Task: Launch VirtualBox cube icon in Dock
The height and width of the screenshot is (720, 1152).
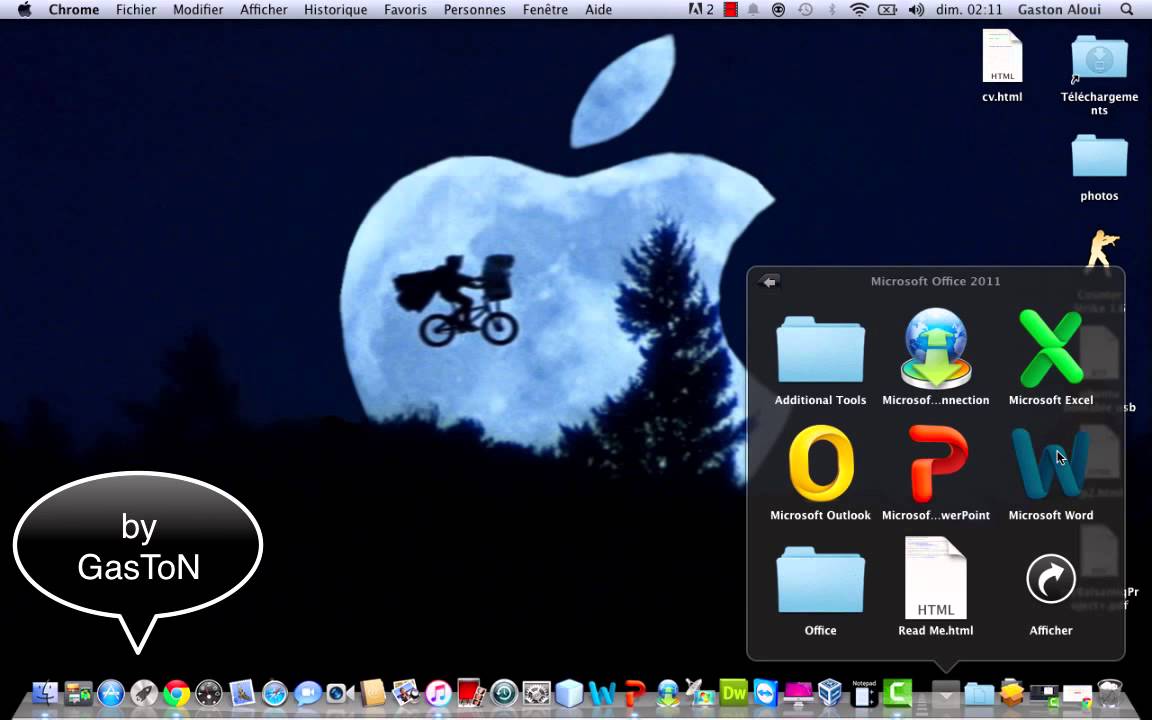Action: (830, 693)
